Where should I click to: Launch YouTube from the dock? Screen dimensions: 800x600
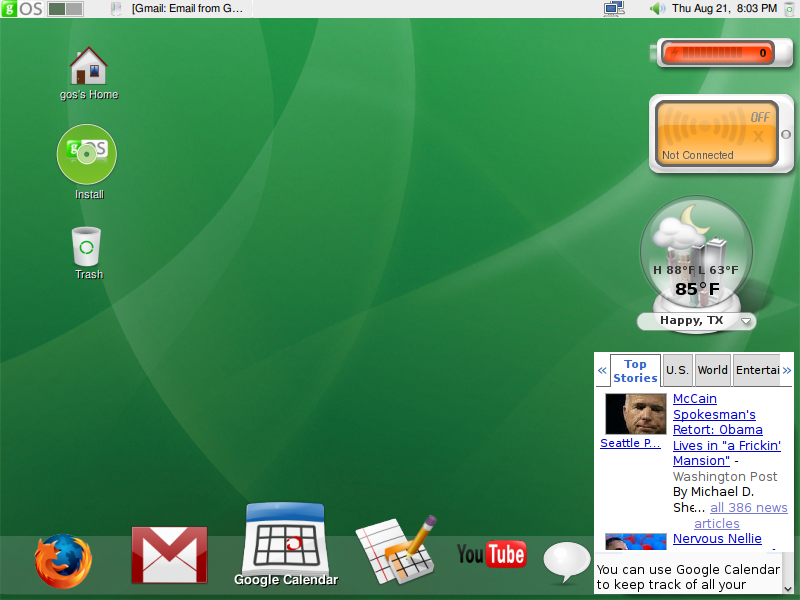[x=491, y=554]
